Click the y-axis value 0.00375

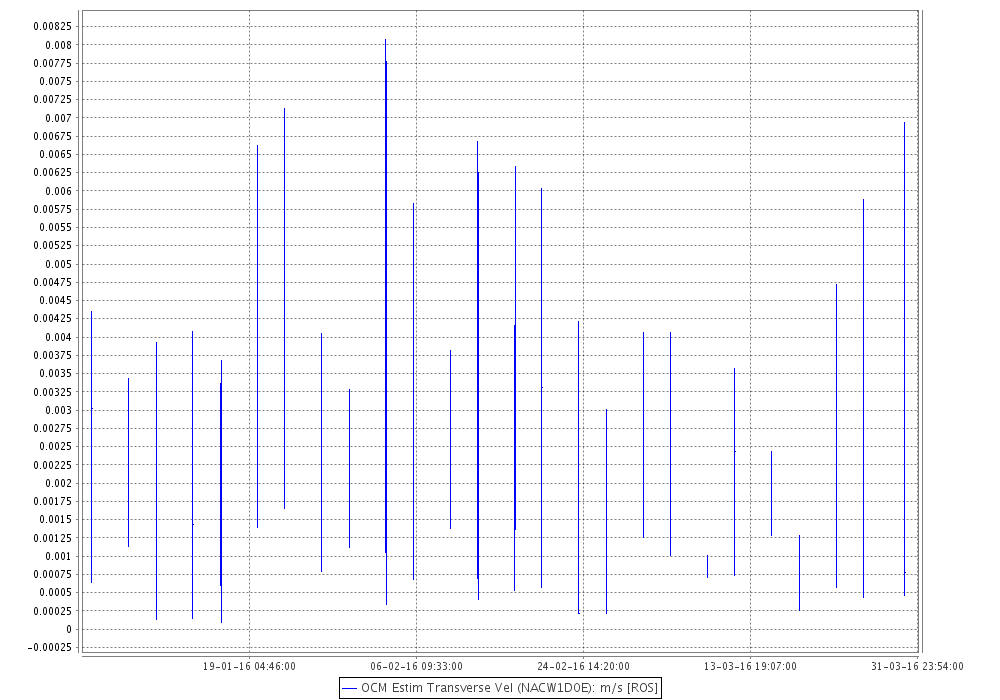(53, 355)
